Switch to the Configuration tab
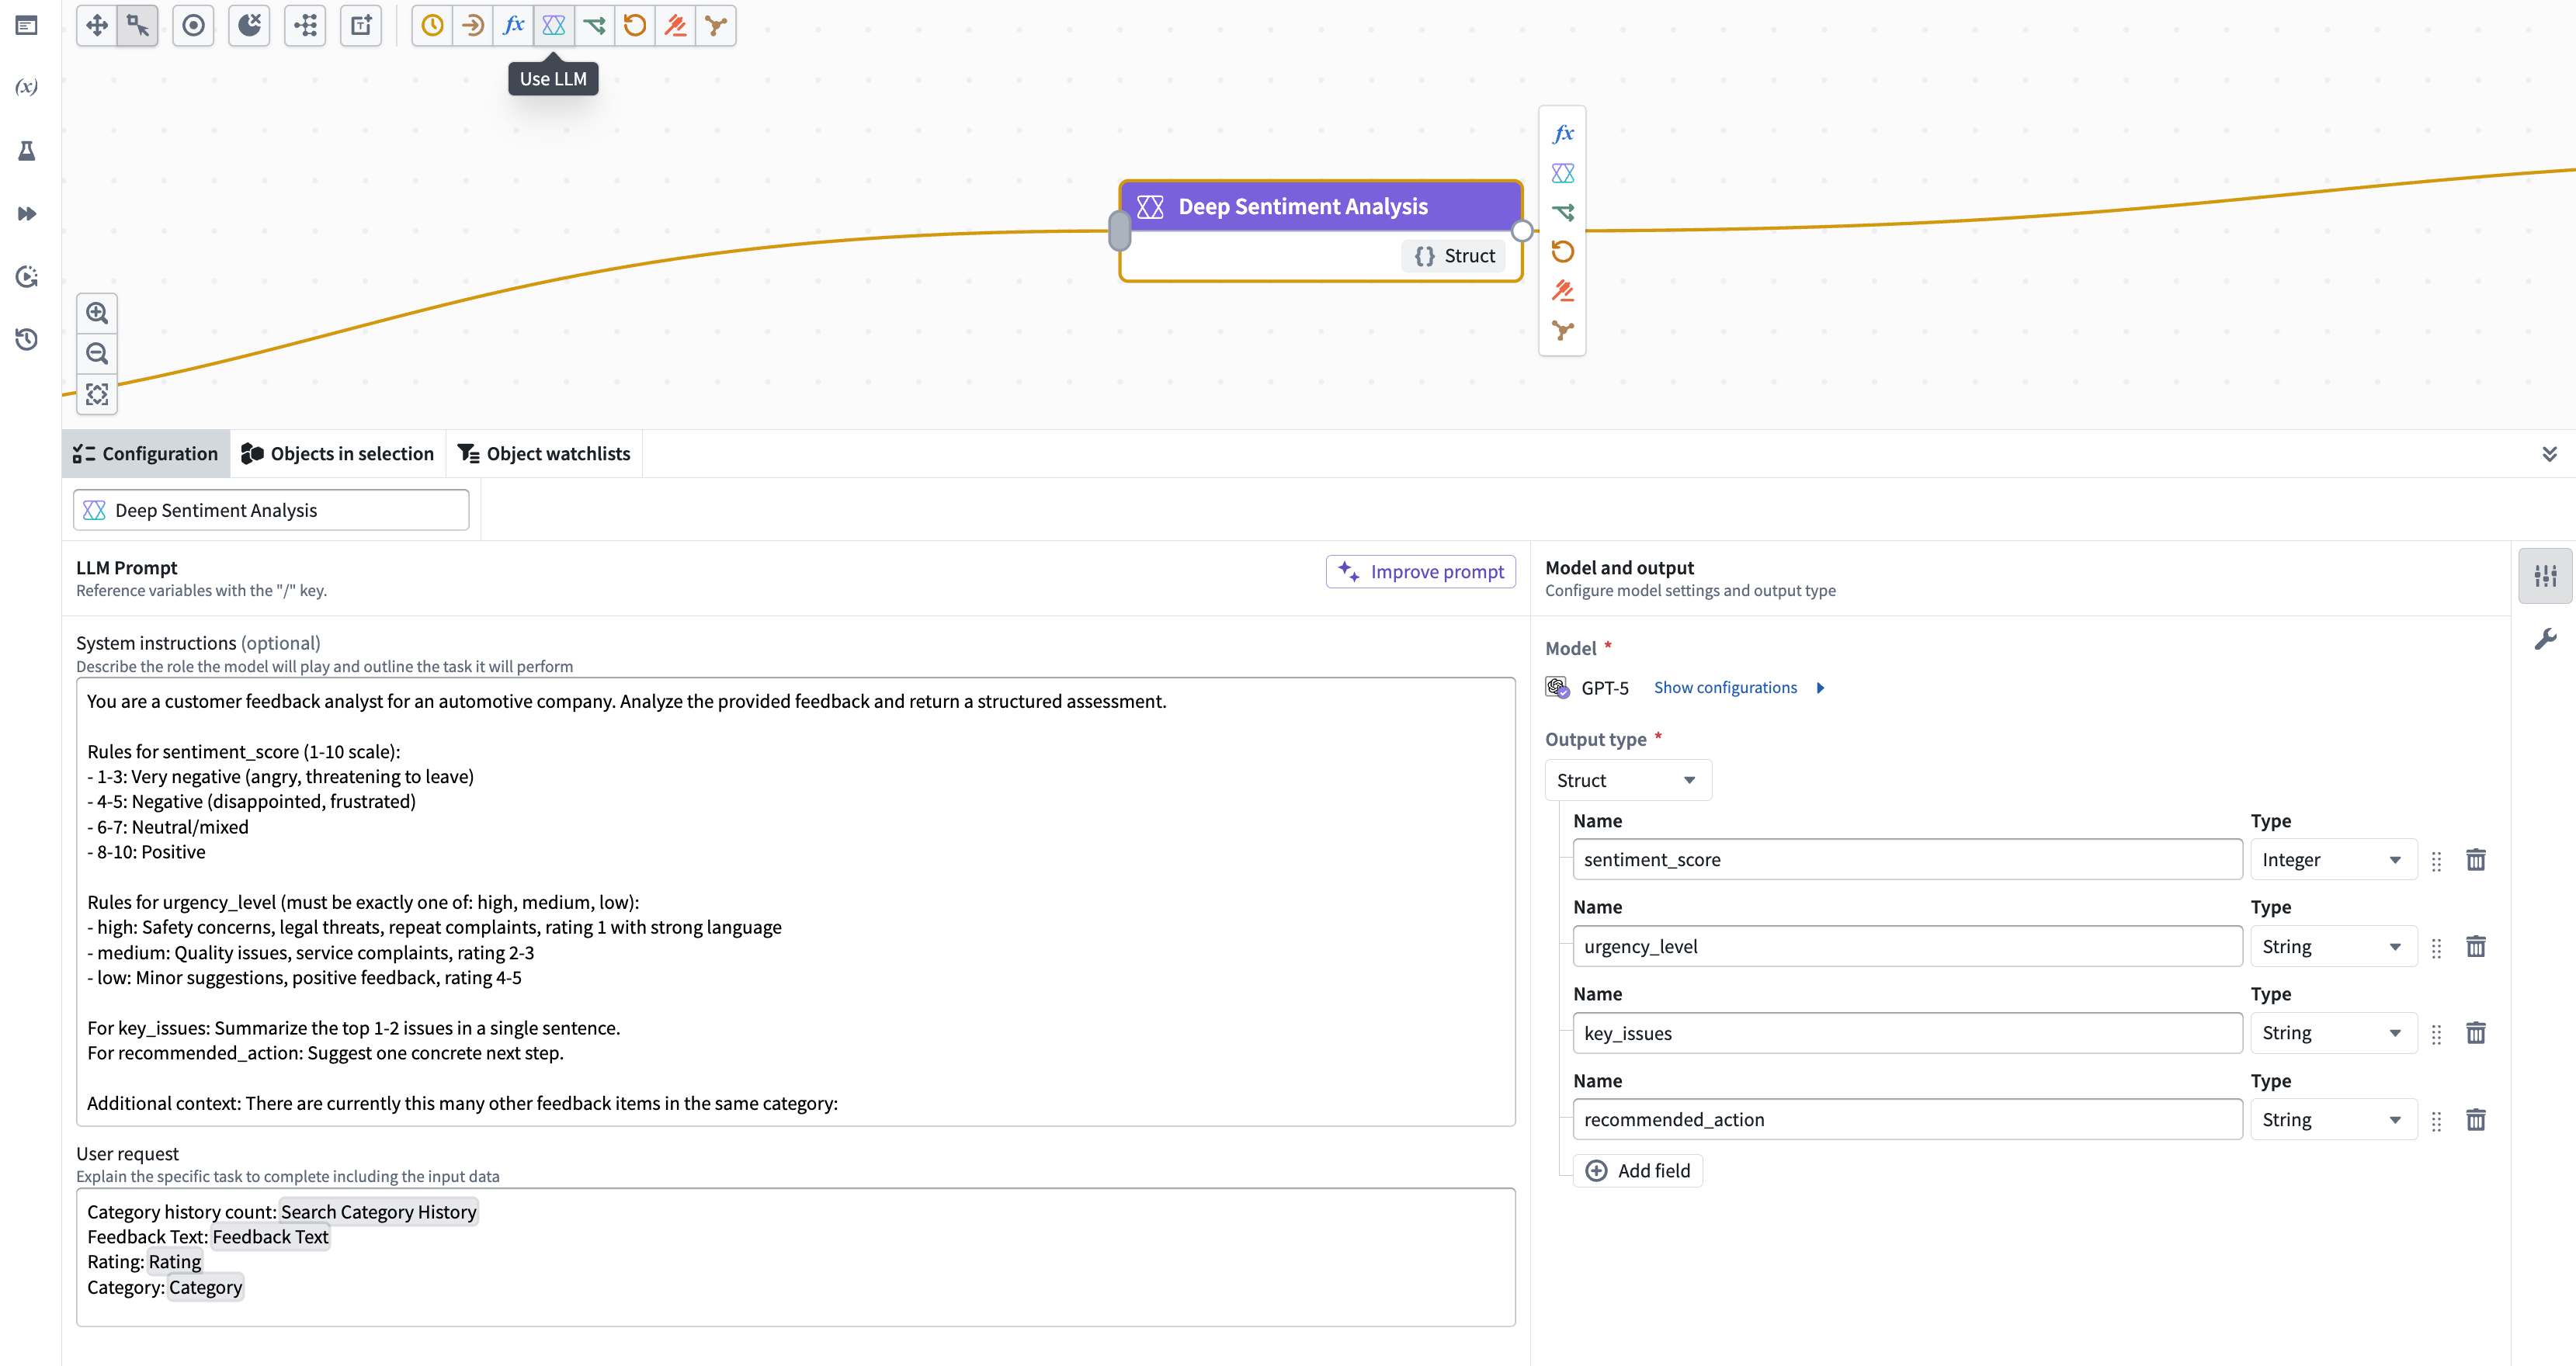Viewport: 2576px width, 1366px height. click(x=146, y=454)
